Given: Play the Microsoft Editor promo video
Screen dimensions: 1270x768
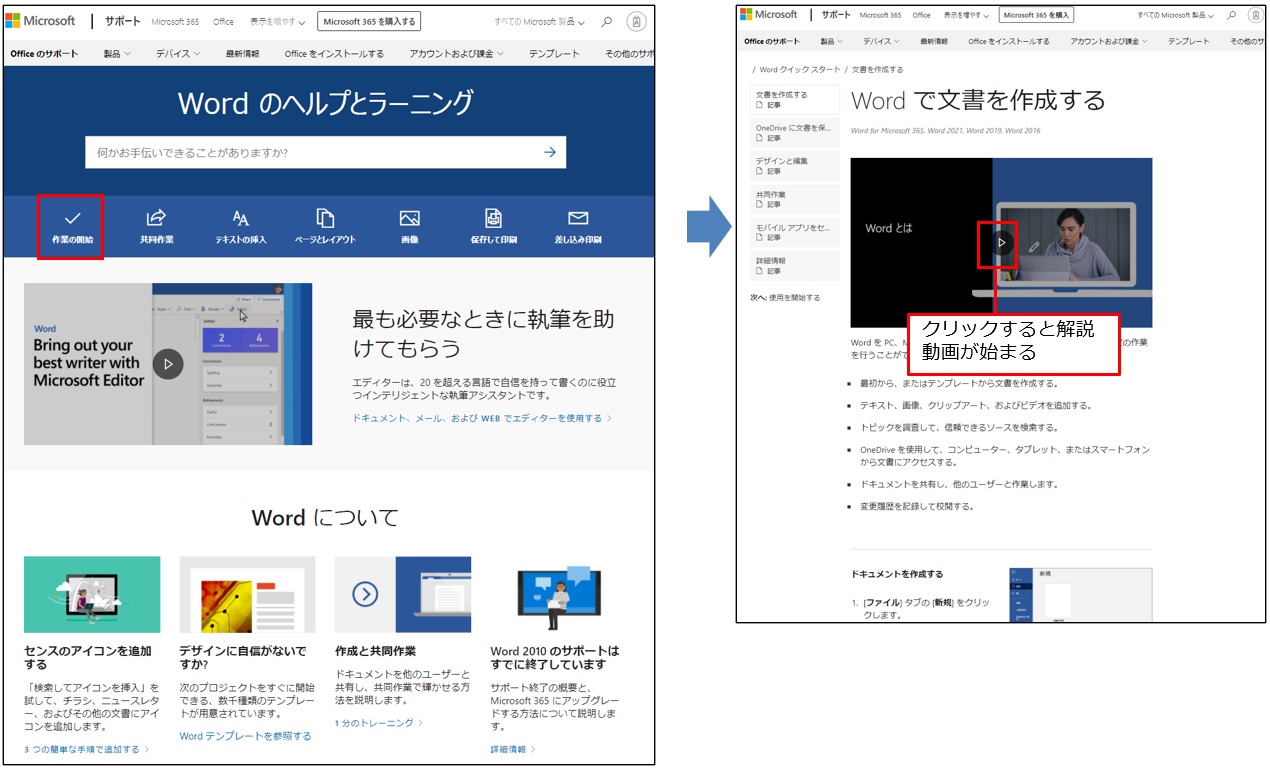Looking at the screenshot, I should coord(168,364).
